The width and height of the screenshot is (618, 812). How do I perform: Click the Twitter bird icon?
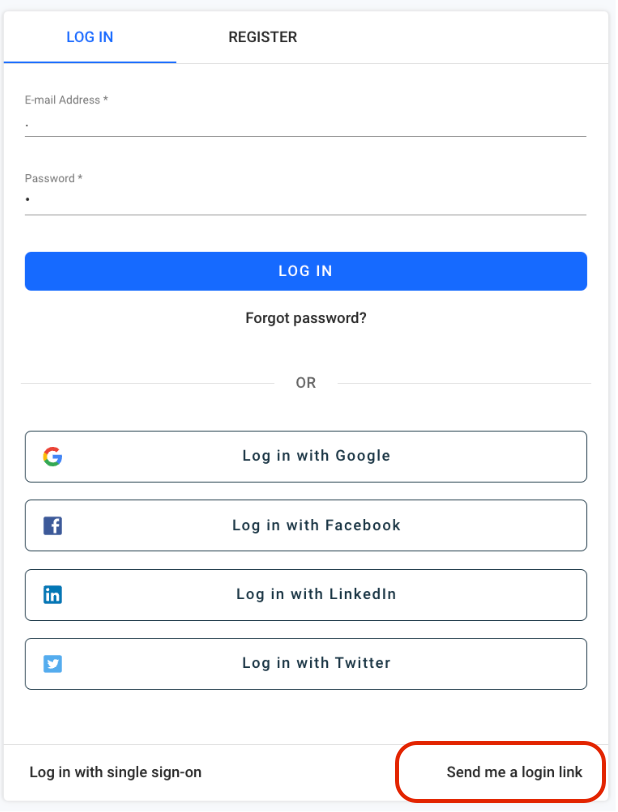52,664
